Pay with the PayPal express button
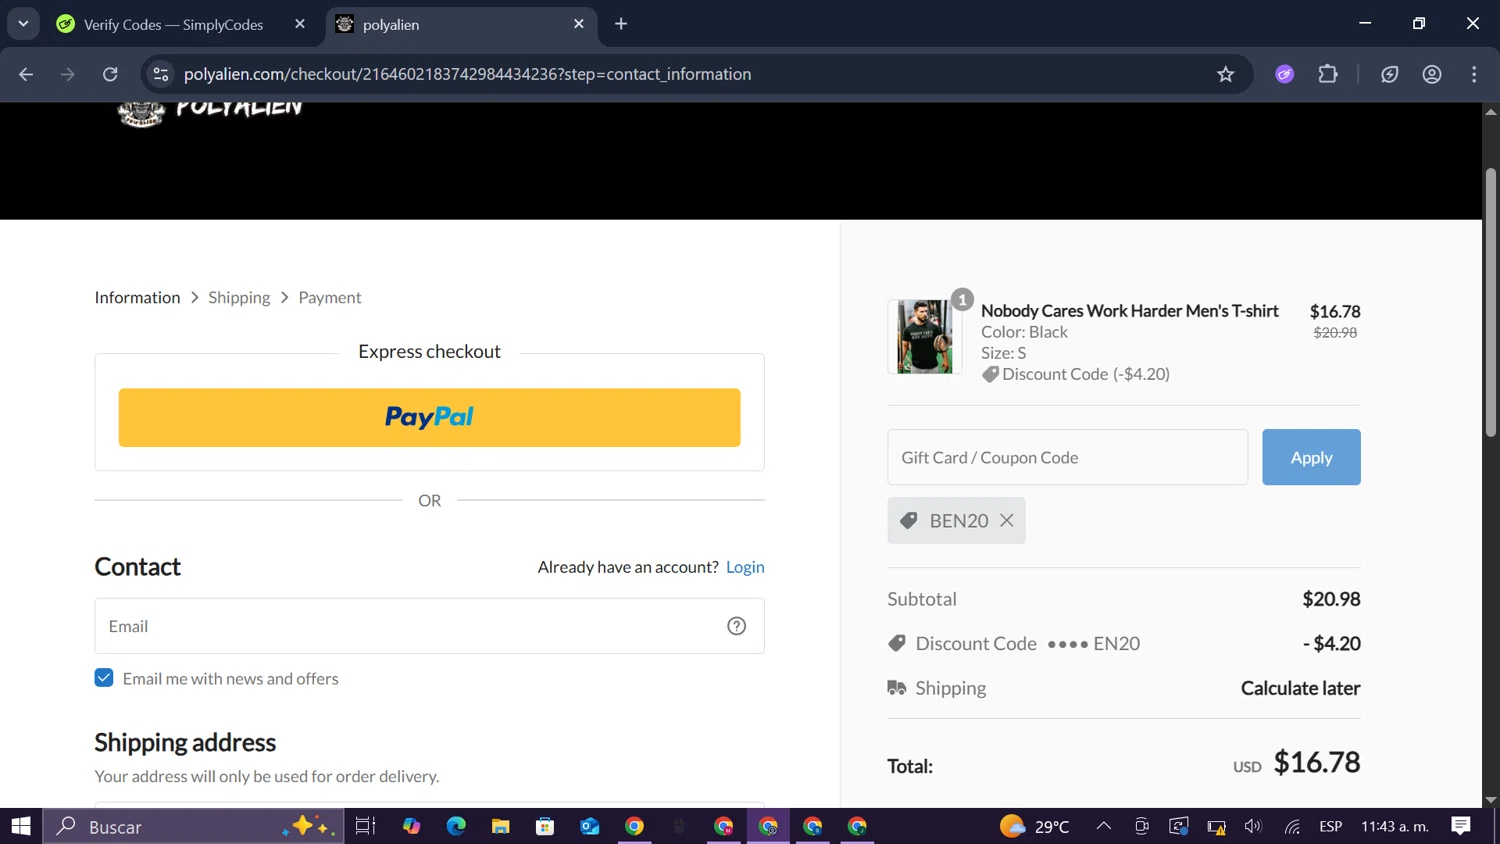The width and height of the screenshot is (1500, 844). coord(429,417)
